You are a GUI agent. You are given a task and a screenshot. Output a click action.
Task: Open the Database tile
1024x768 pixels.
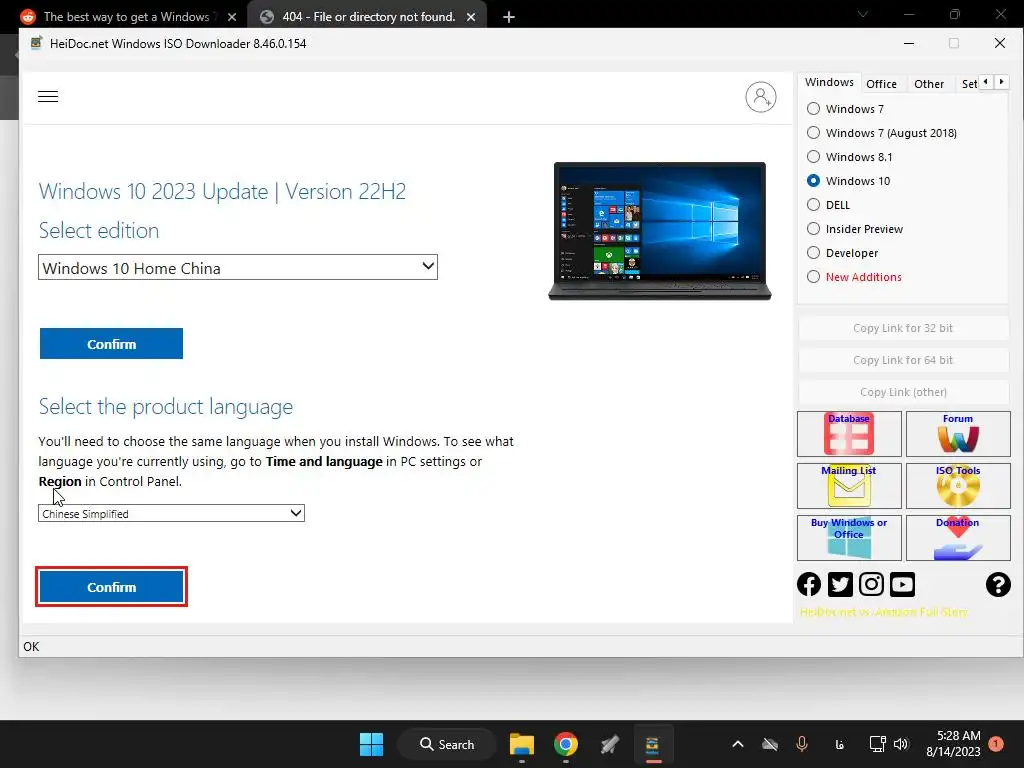pyautogui.click(x=849, y=434)
